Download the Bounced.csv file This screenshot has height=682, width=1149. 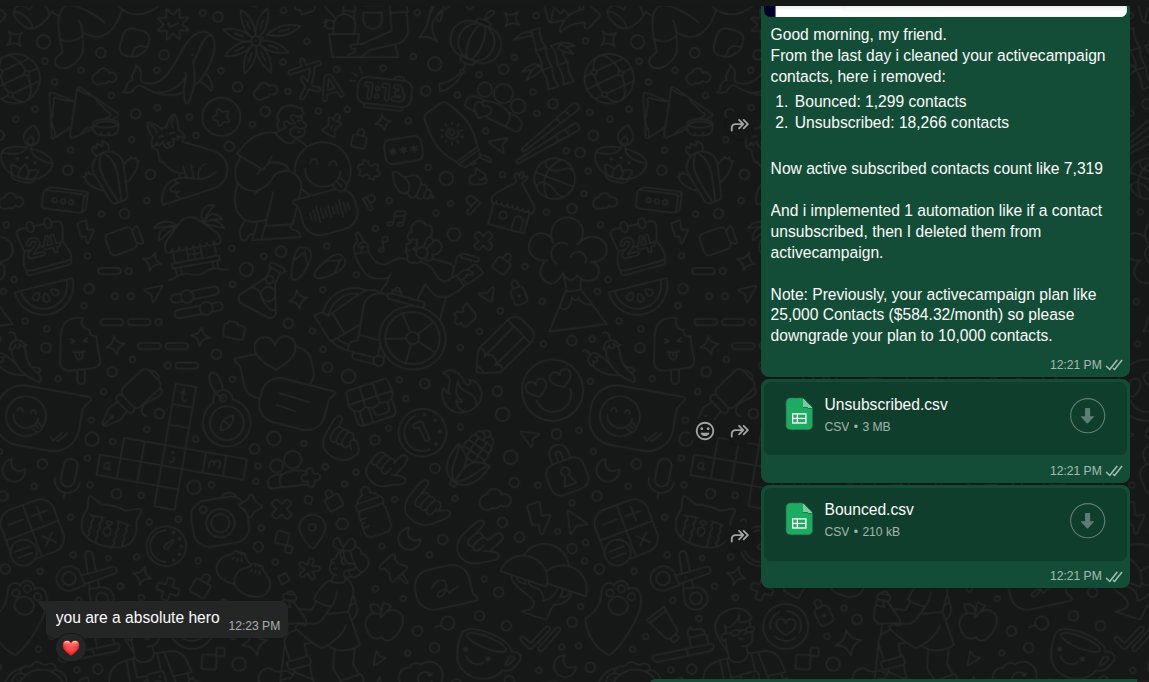click(1087, 521)
